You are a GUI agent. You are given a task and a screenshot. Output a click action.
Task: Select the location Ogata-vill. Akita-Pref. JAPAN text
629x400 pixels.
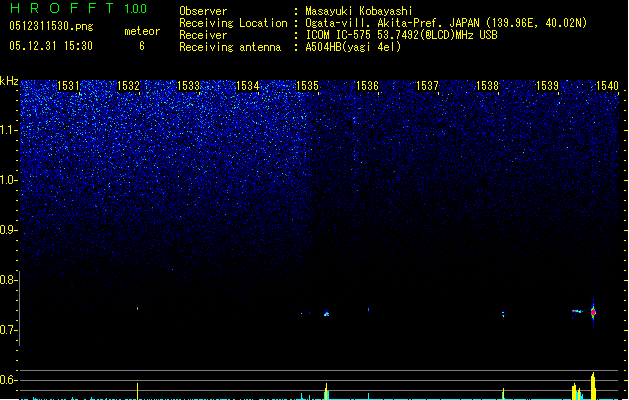pyautogui.click(x=446, y=23)
